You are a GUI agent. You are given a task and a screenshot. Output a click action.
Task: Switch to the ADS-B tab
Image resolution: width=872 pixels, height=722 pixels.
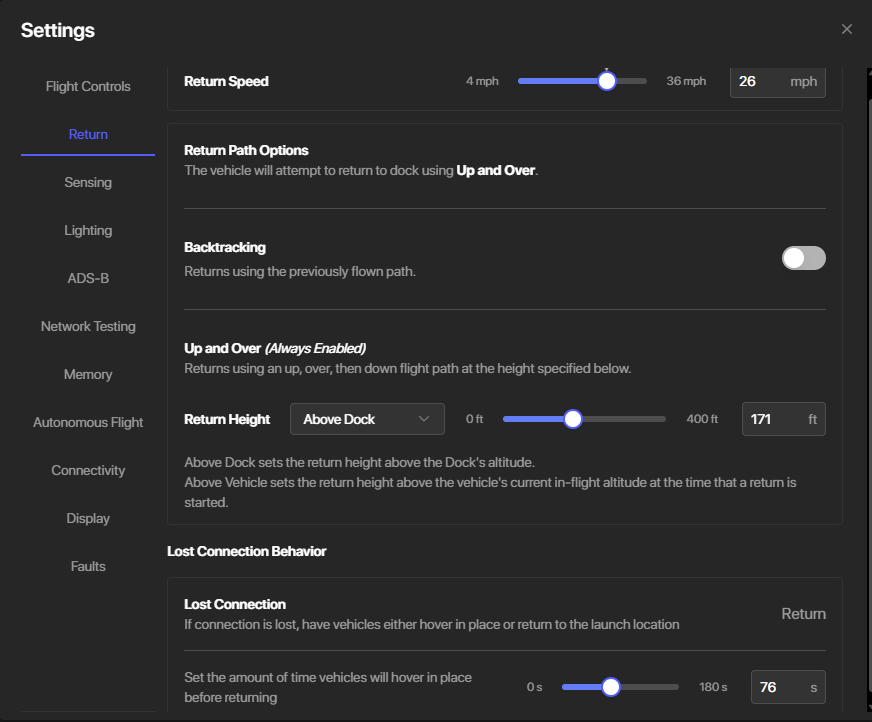coord(88,278)
